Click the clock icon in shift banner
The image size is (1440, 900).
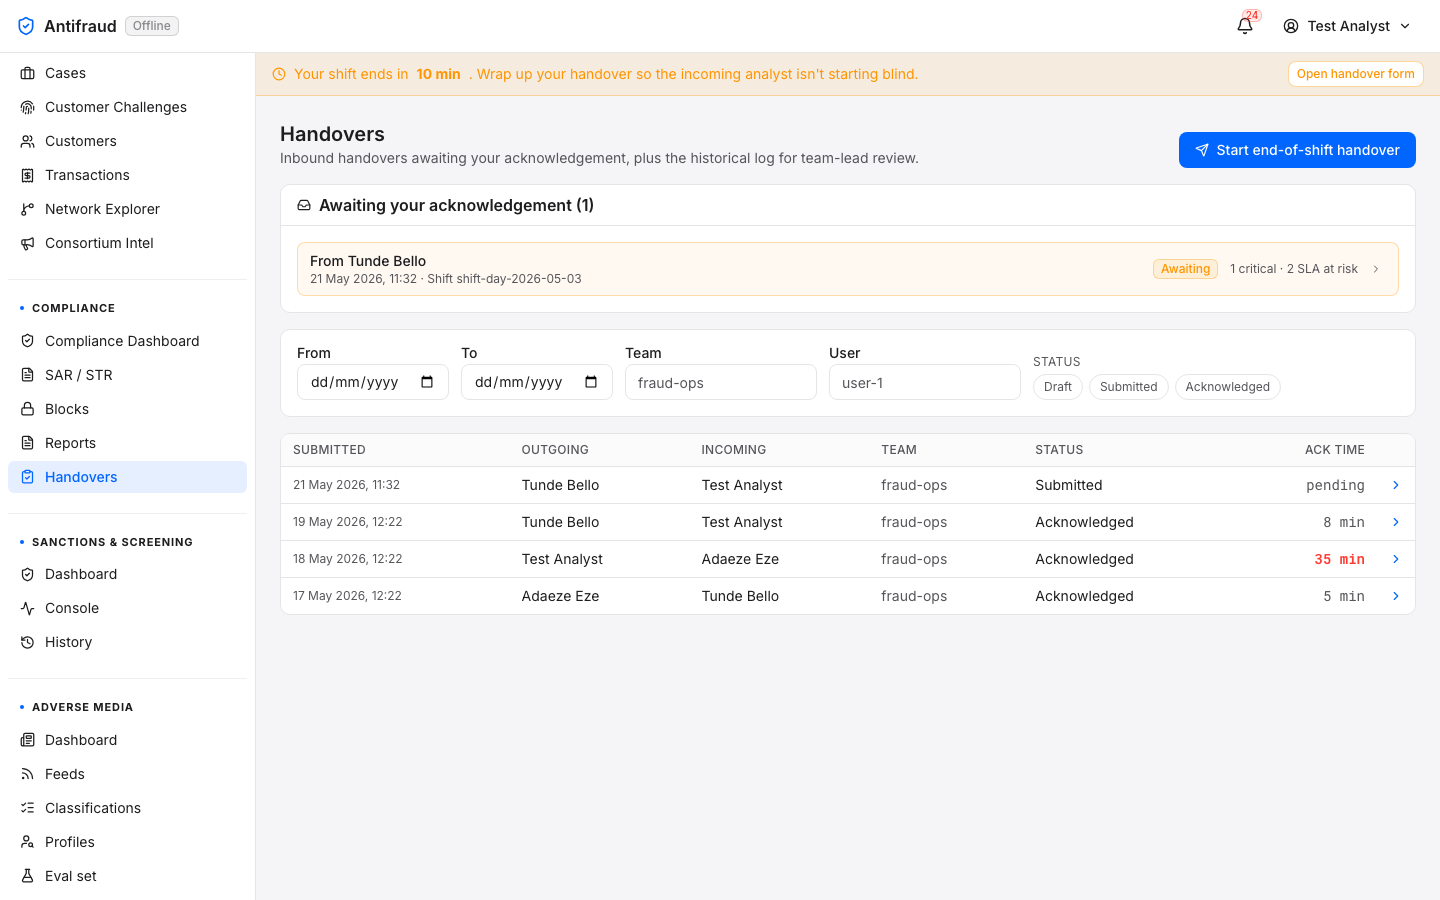click(279, 74)
